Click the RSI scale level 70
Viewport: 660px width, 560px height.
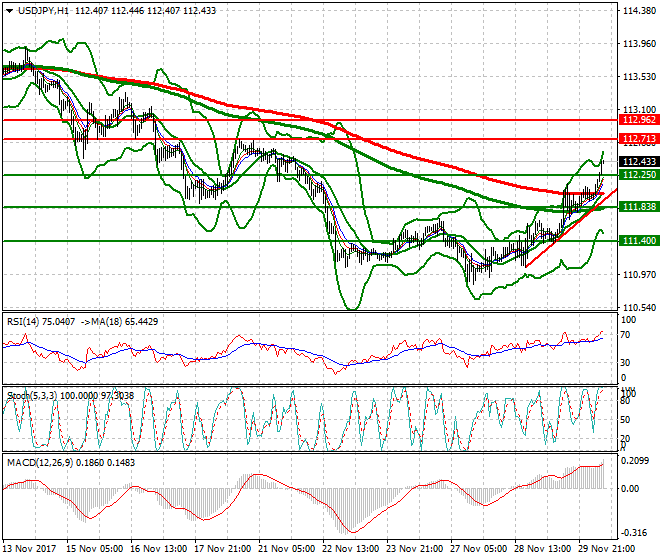626,335
